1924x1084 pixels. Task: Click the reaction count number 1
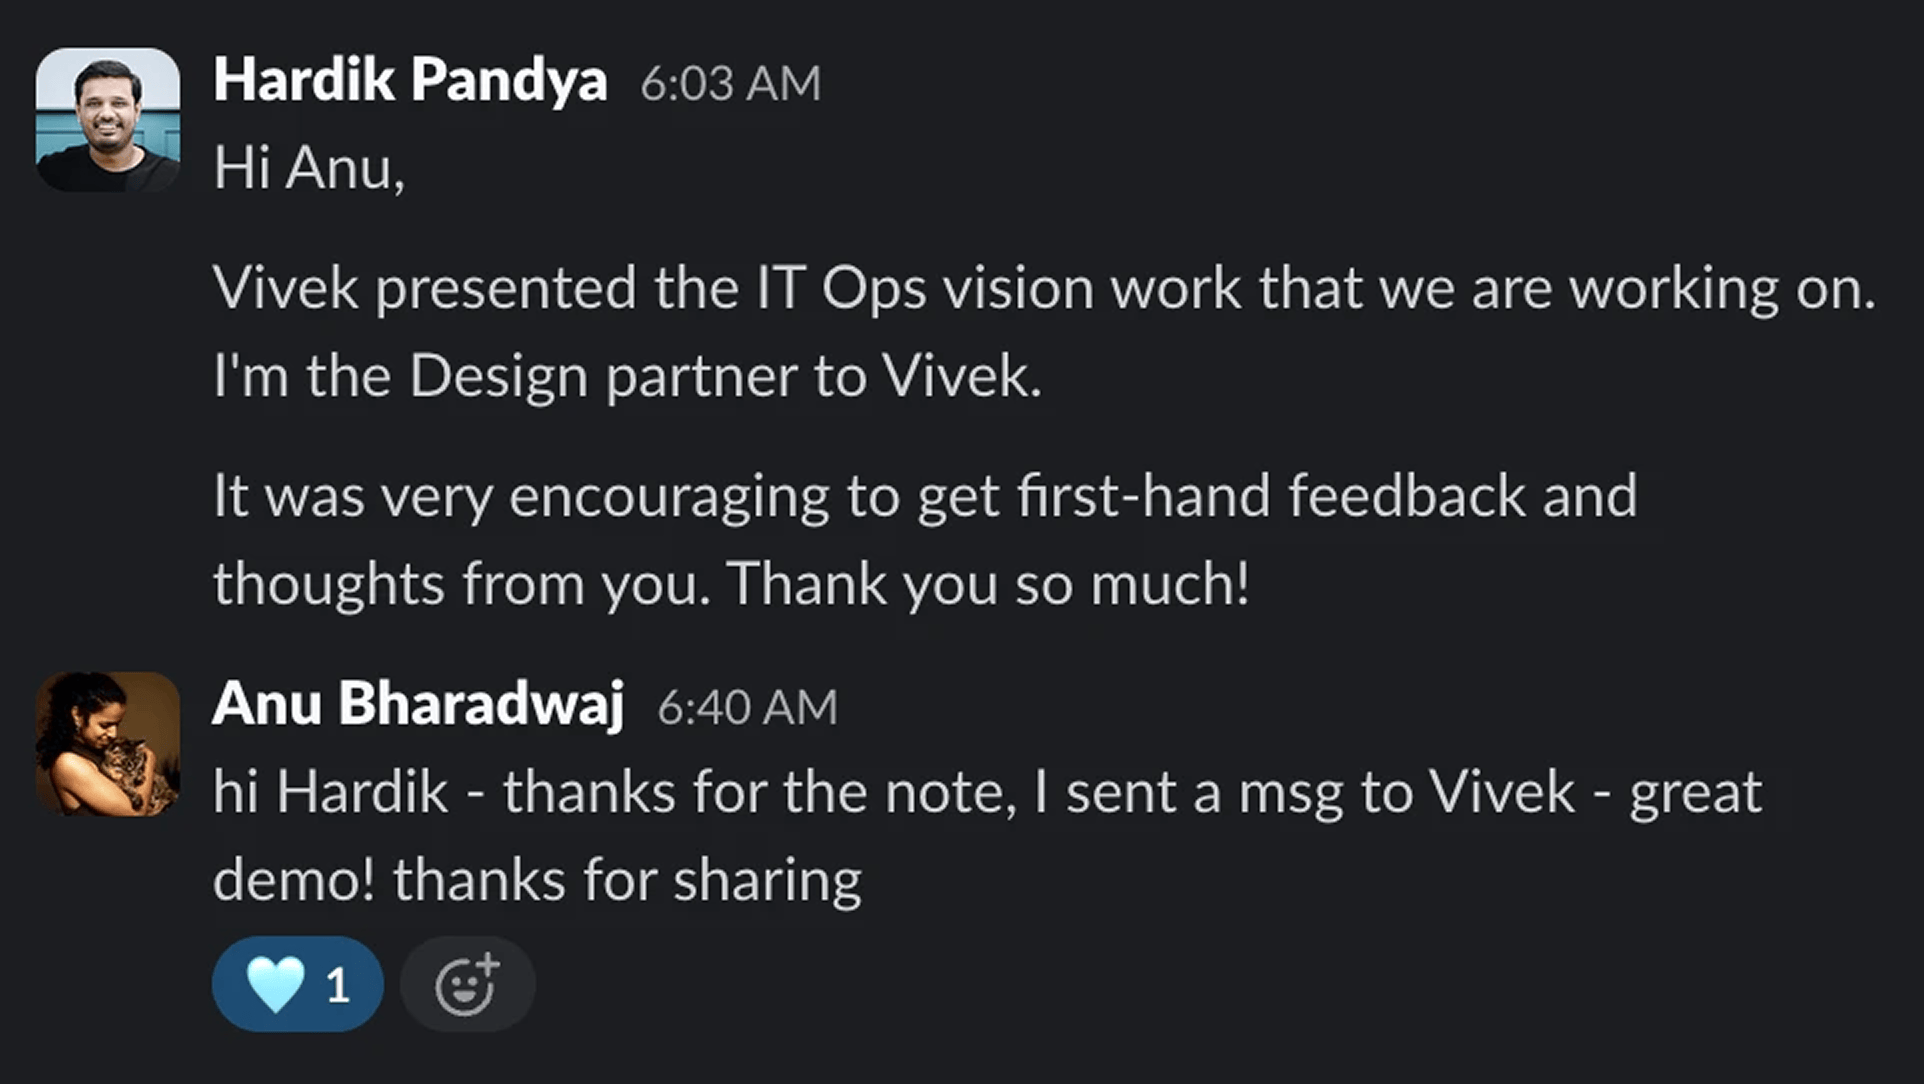(x=338, y=986)
